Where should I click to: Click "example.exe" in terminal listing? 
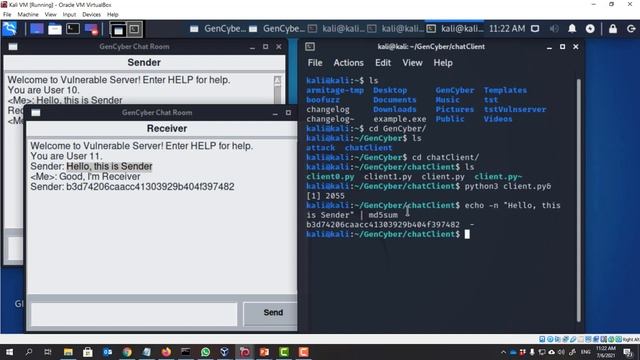(400, 119)
